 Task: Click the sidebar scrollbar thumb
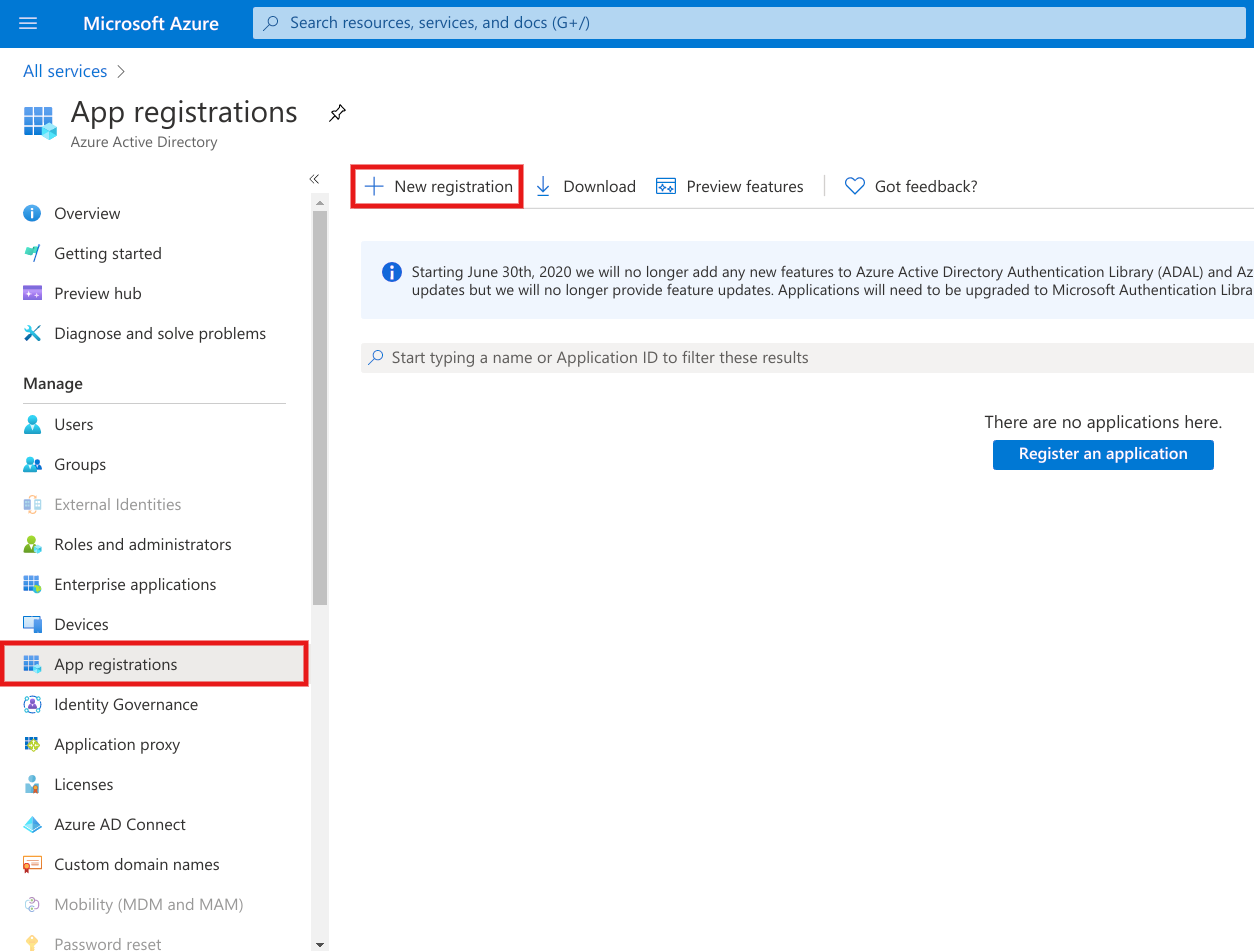[x=320, y=408]
